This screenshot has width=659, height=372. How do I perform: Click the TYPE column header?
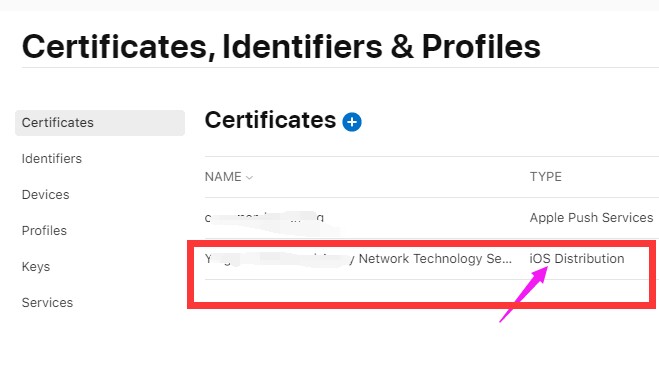point(546,177)
